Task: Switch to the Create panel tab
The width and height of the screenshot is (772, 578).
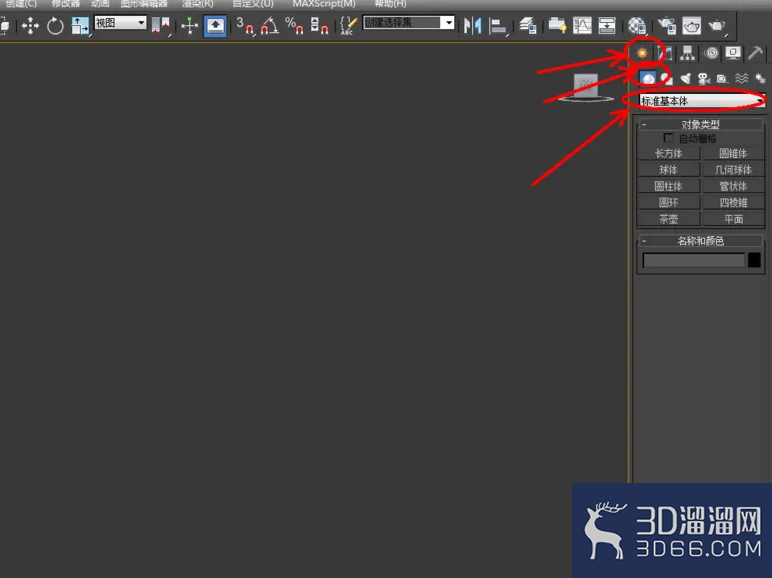Action: (x=642, y=53)
